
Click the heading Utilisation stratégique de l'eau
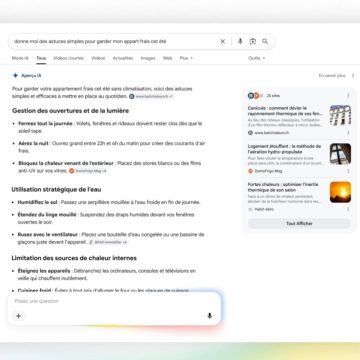56,189
